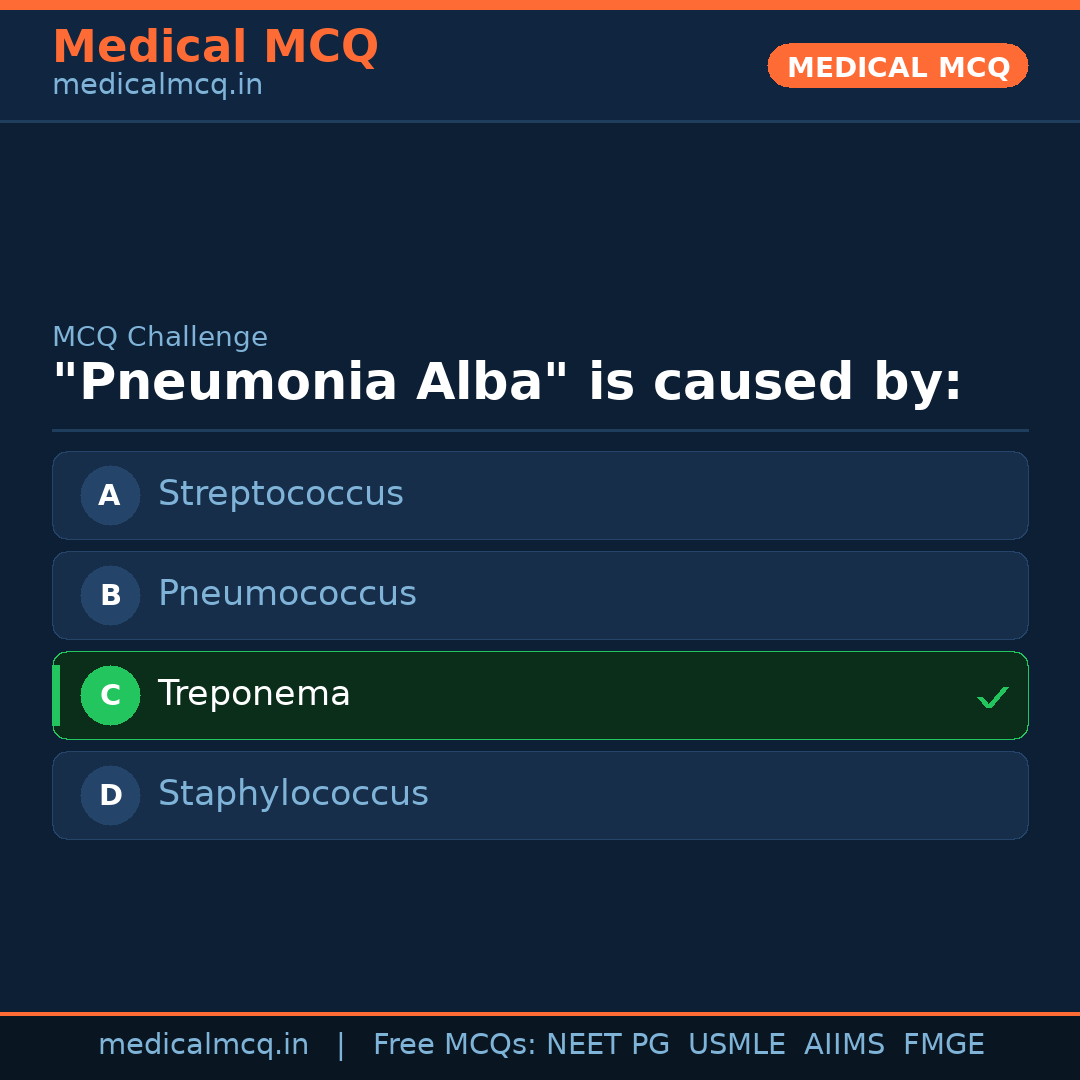Click the USMLE footer label
Screen dimensions: 1080x1080
pyautogui.click(x=736, y=1045)
